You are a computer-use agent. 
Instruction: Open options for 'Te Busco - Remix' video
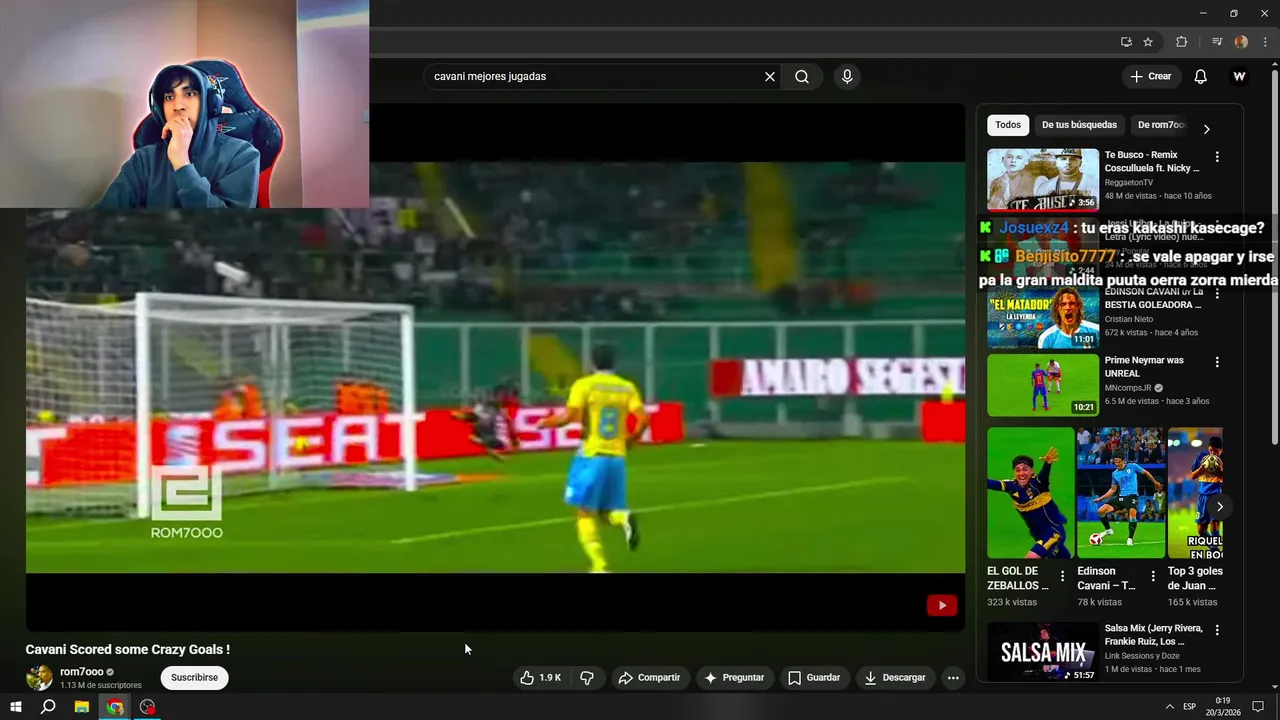(1217, 157)
